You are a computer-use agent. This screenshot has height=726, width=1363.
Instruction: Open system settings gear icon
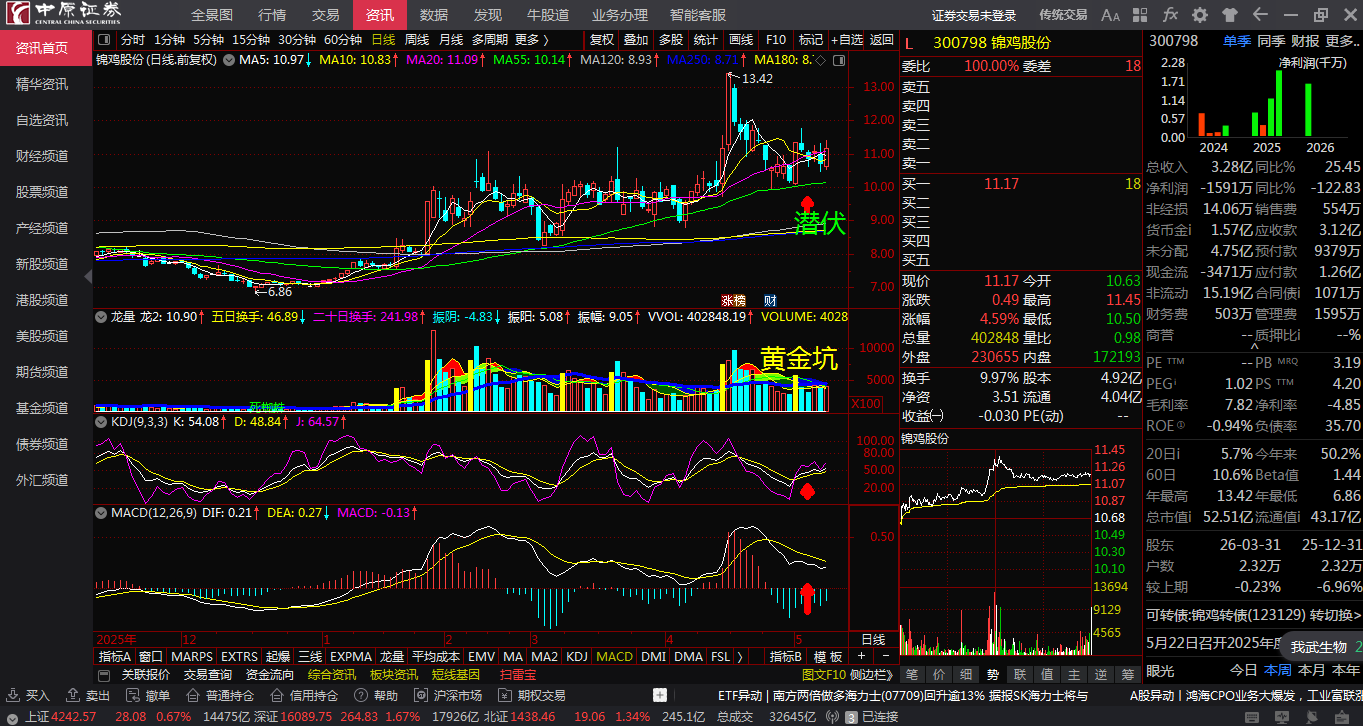[x=1200, y=15]
